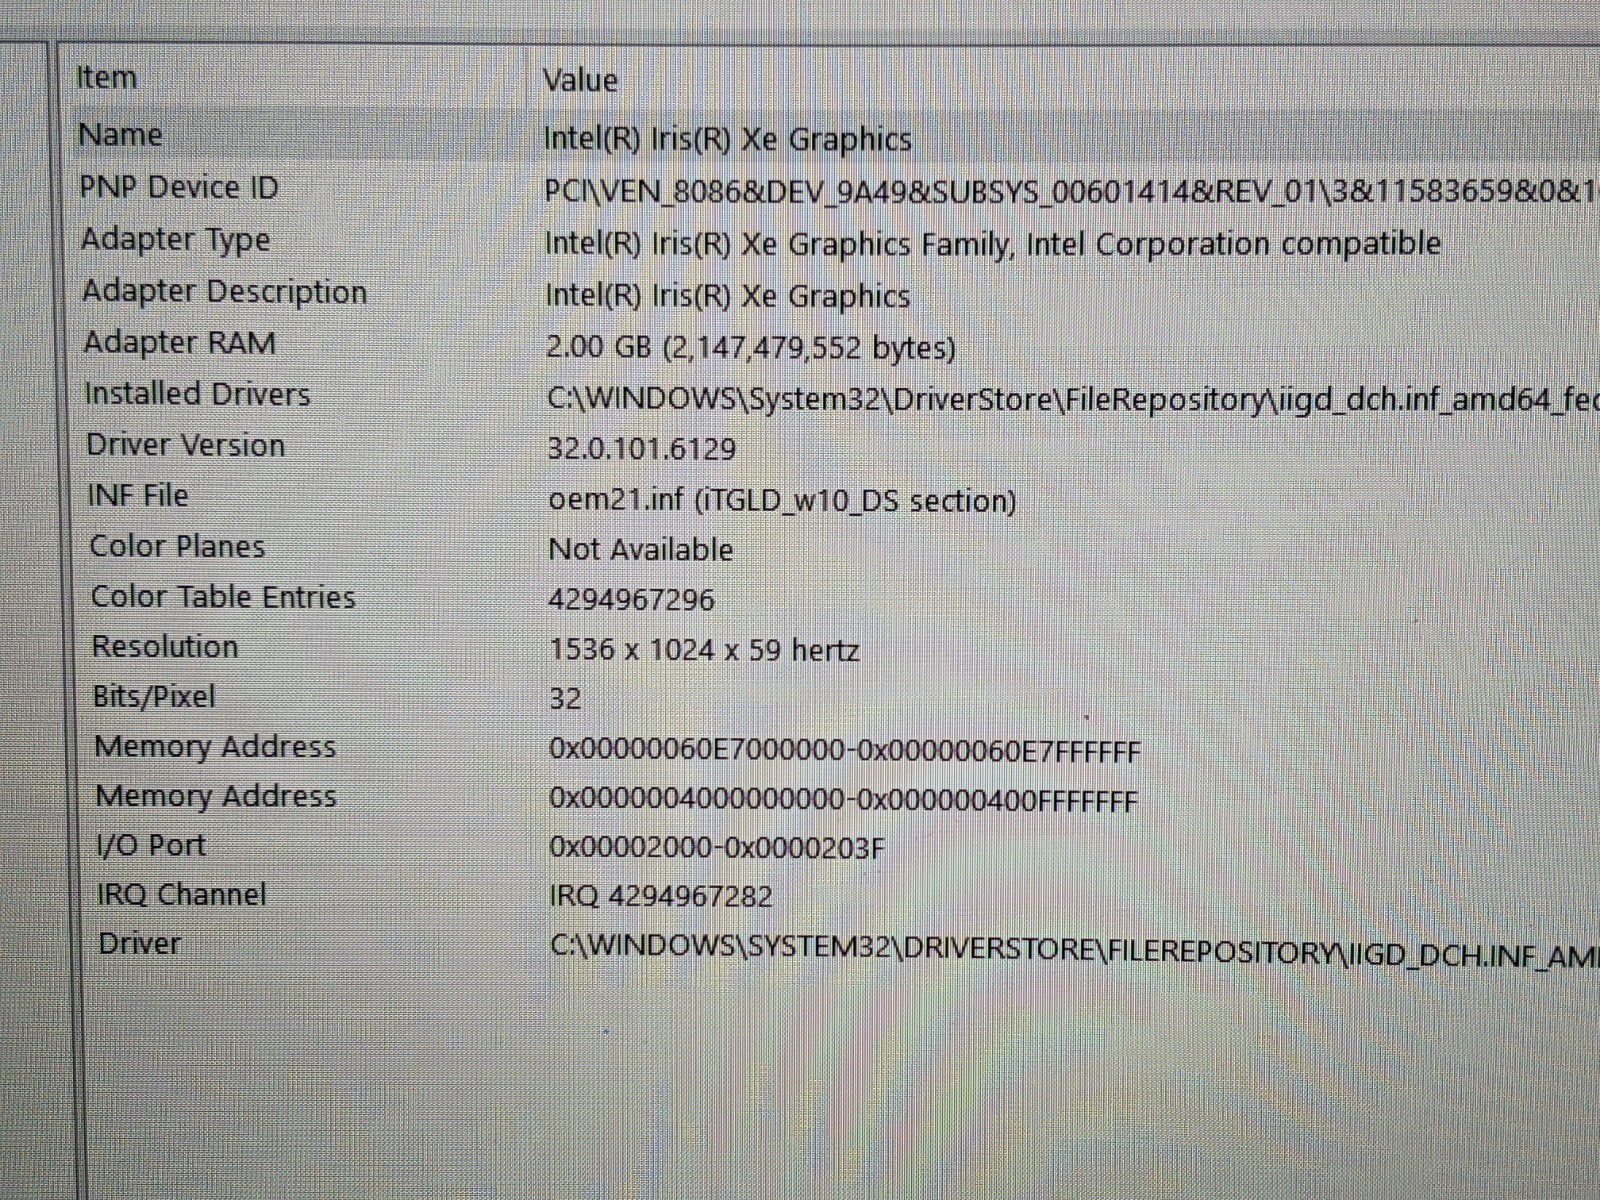Select the I/O Port row label
This screenshot has width=1600, height=1200.
pyautogui.click(x=151, y=846)
